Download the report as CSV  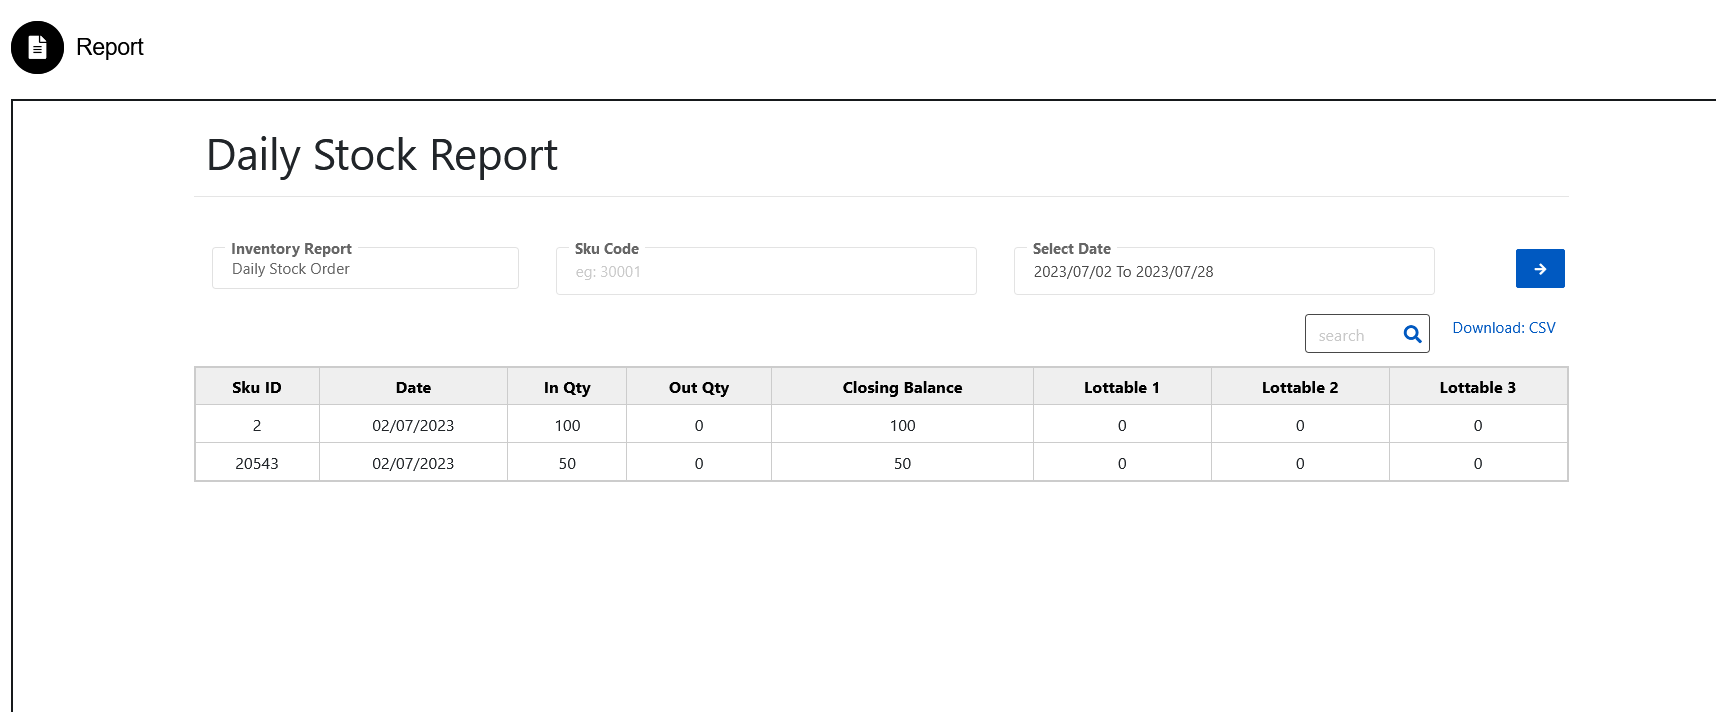1504,328
